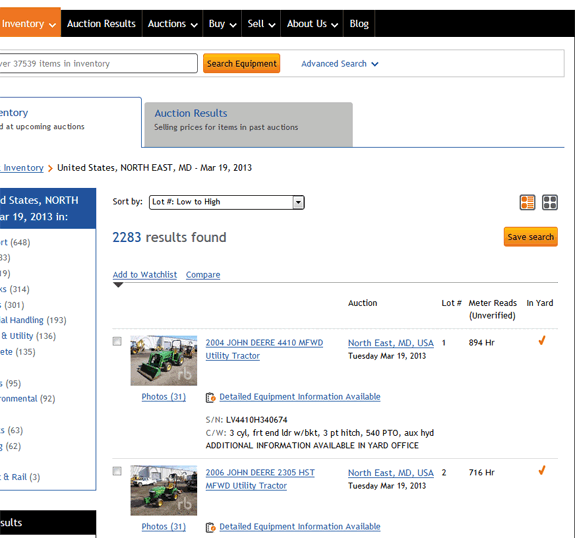Filter by & Rail (3) category
Image resolution: width=575 pixels, height=538 pixels.
(x=20, y=477)
